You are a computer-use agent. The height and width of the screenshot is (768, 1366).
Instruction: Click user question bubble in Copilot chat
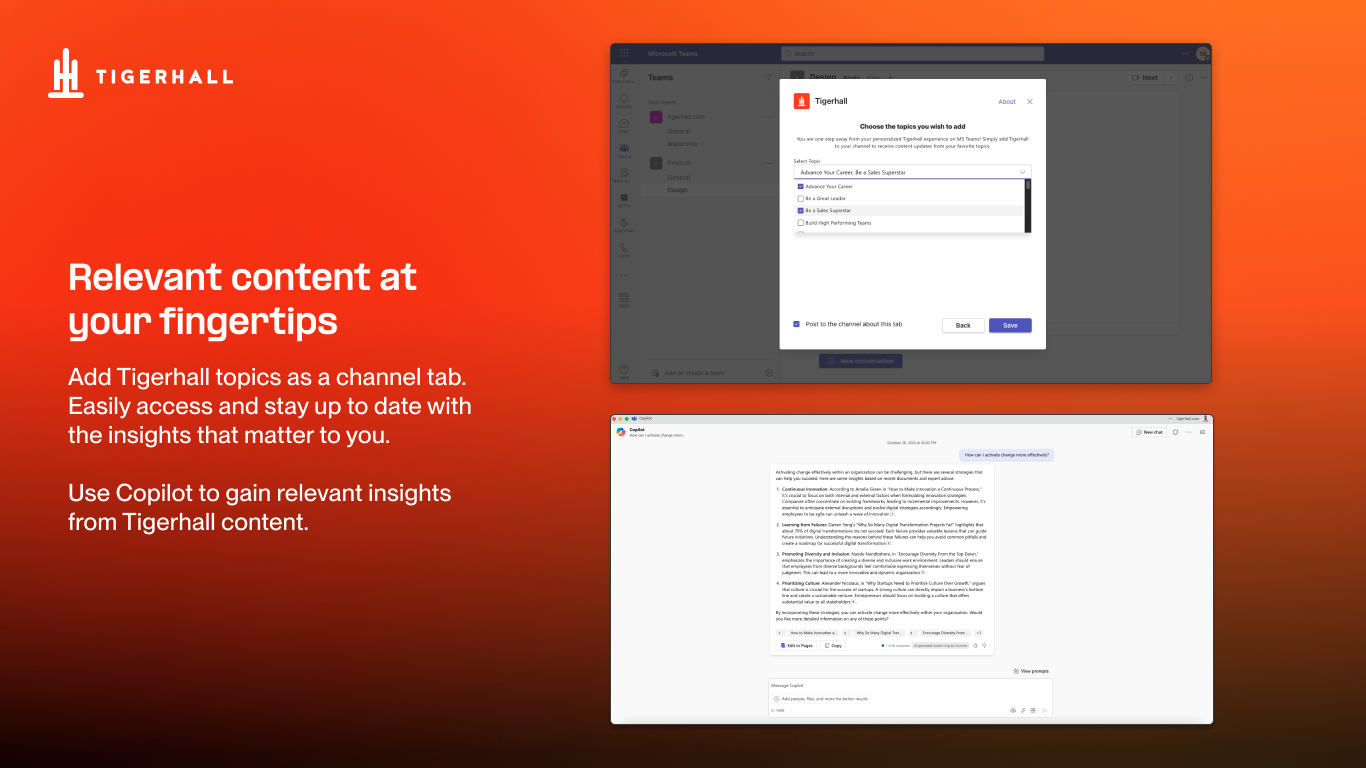point(1007,454)
